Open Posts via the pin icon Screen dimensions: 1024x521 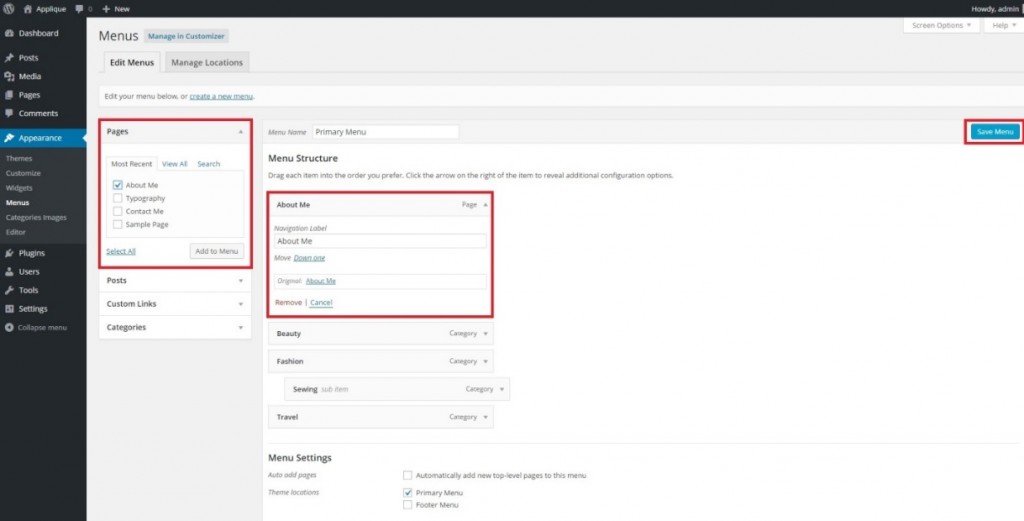[x=9, y=58]
